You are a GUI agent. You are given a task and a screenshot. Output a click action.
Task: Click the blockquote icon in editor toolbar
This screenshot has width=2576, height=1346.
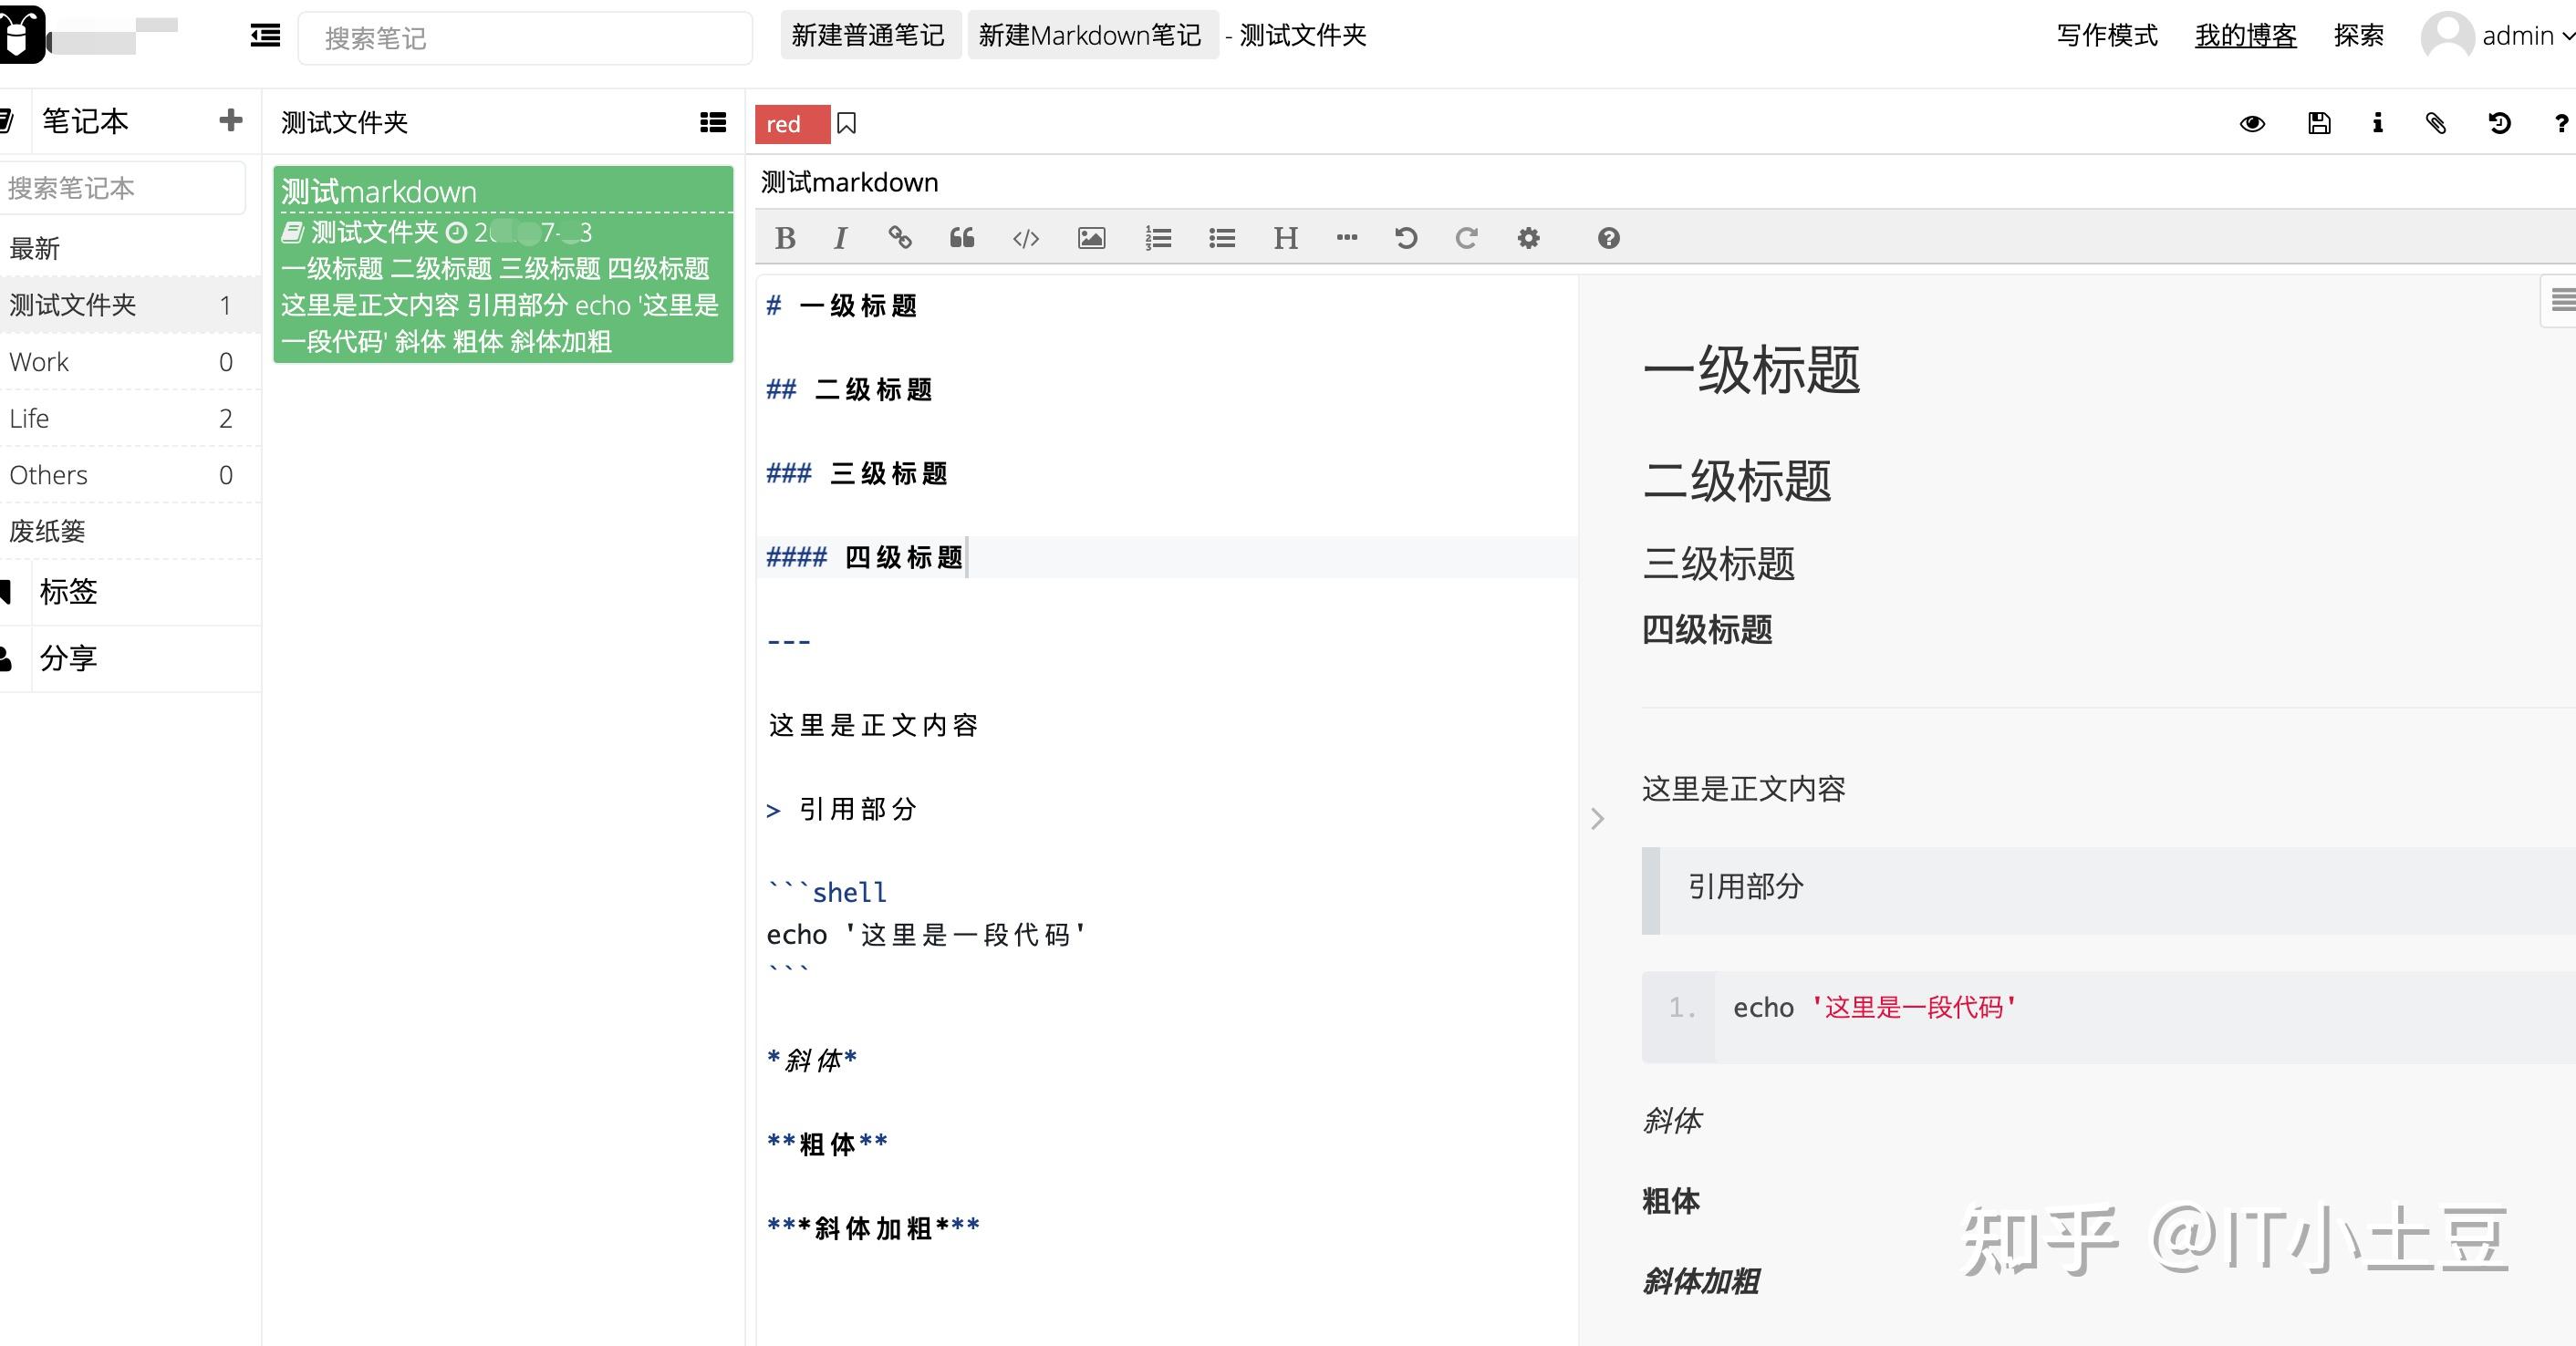pos(962,238)
